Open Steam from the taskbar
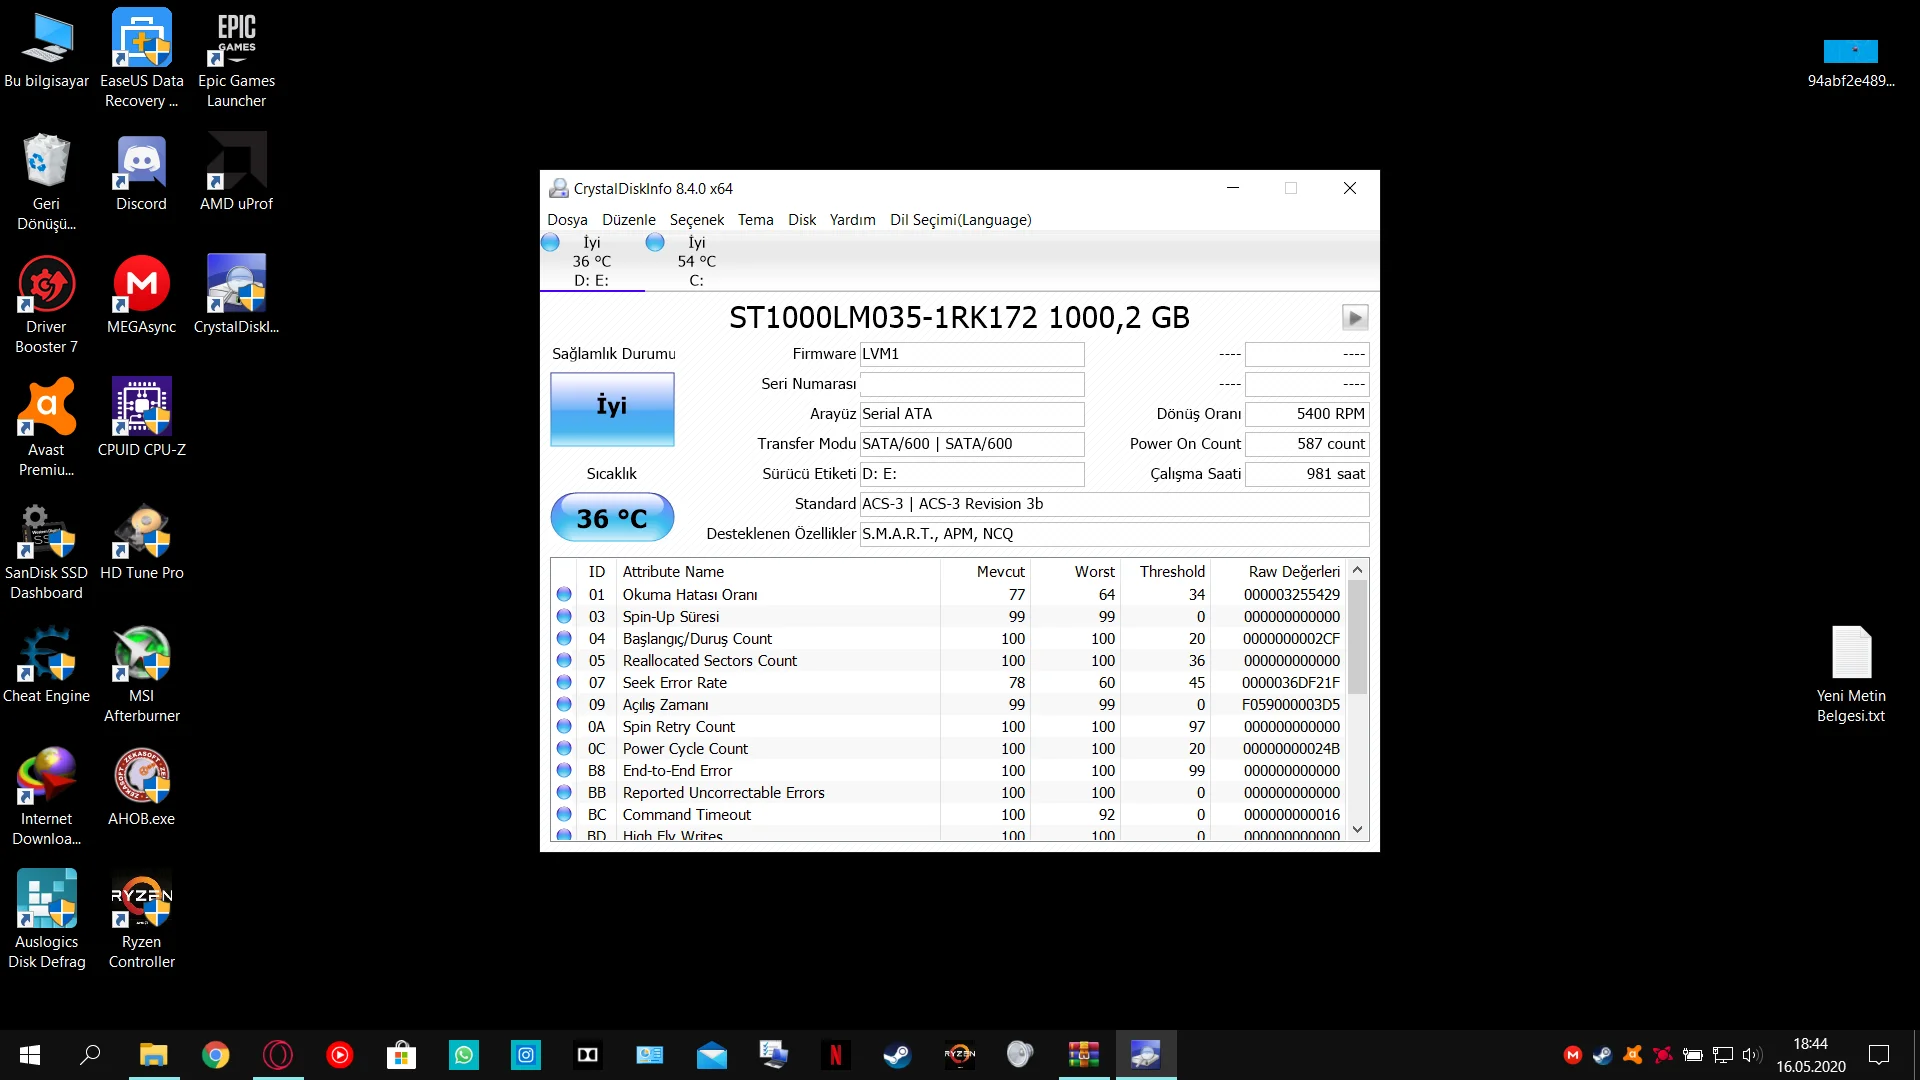The image size is (1920, 1080). (x=897, y=1055)
